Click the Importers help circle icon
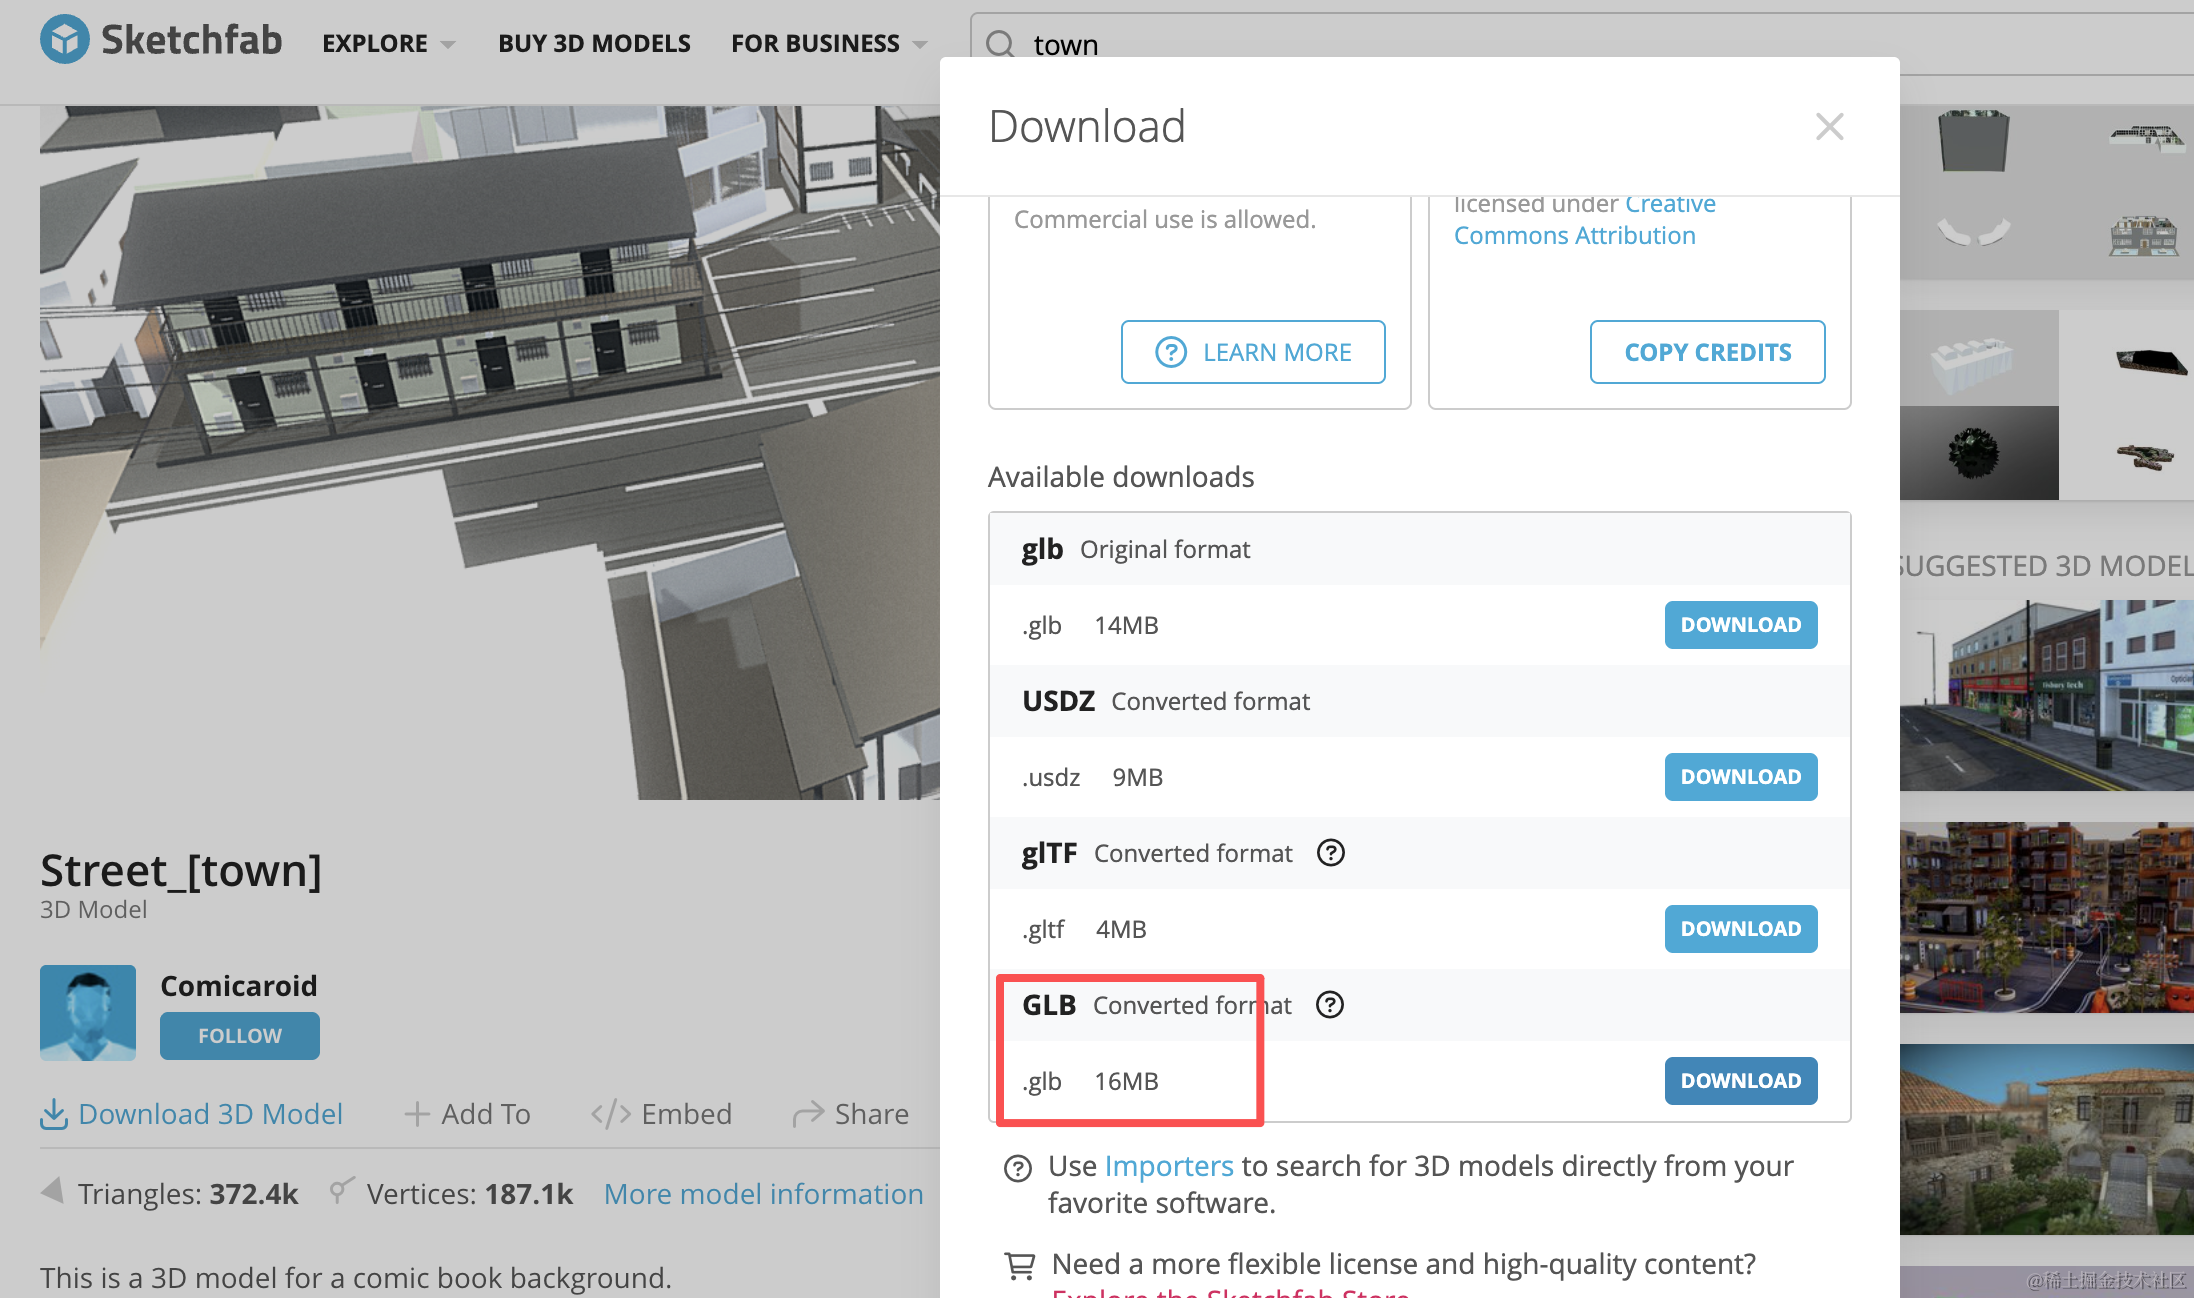 [x=1018, y=1168]
